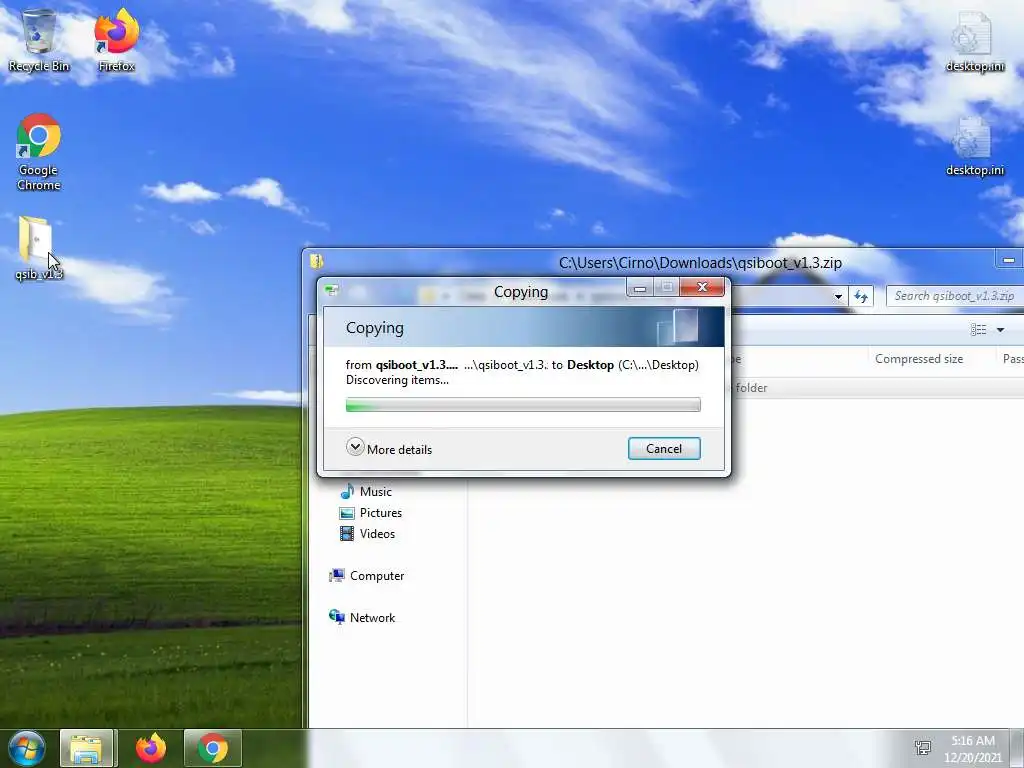1024x768 pixels.
Task: Open Pictures library in Explorer sidebar
Action: point(371,513)
